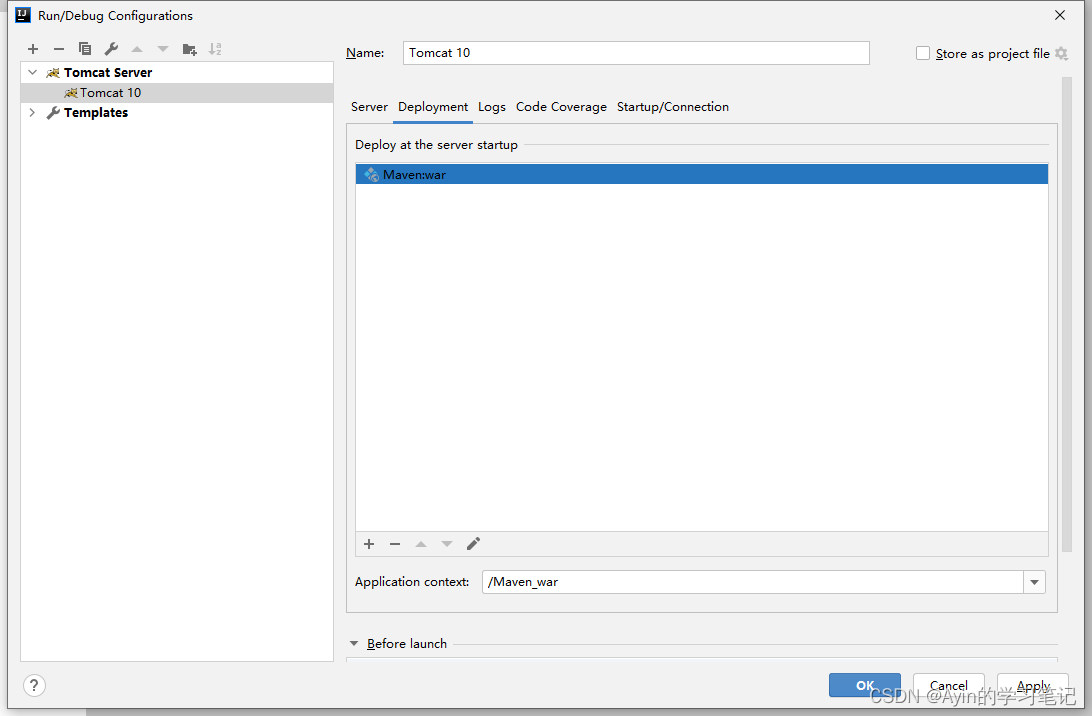Screen dimensions: 1092x716
Task: Remove the selected run configuration
Action: (58, 49)
